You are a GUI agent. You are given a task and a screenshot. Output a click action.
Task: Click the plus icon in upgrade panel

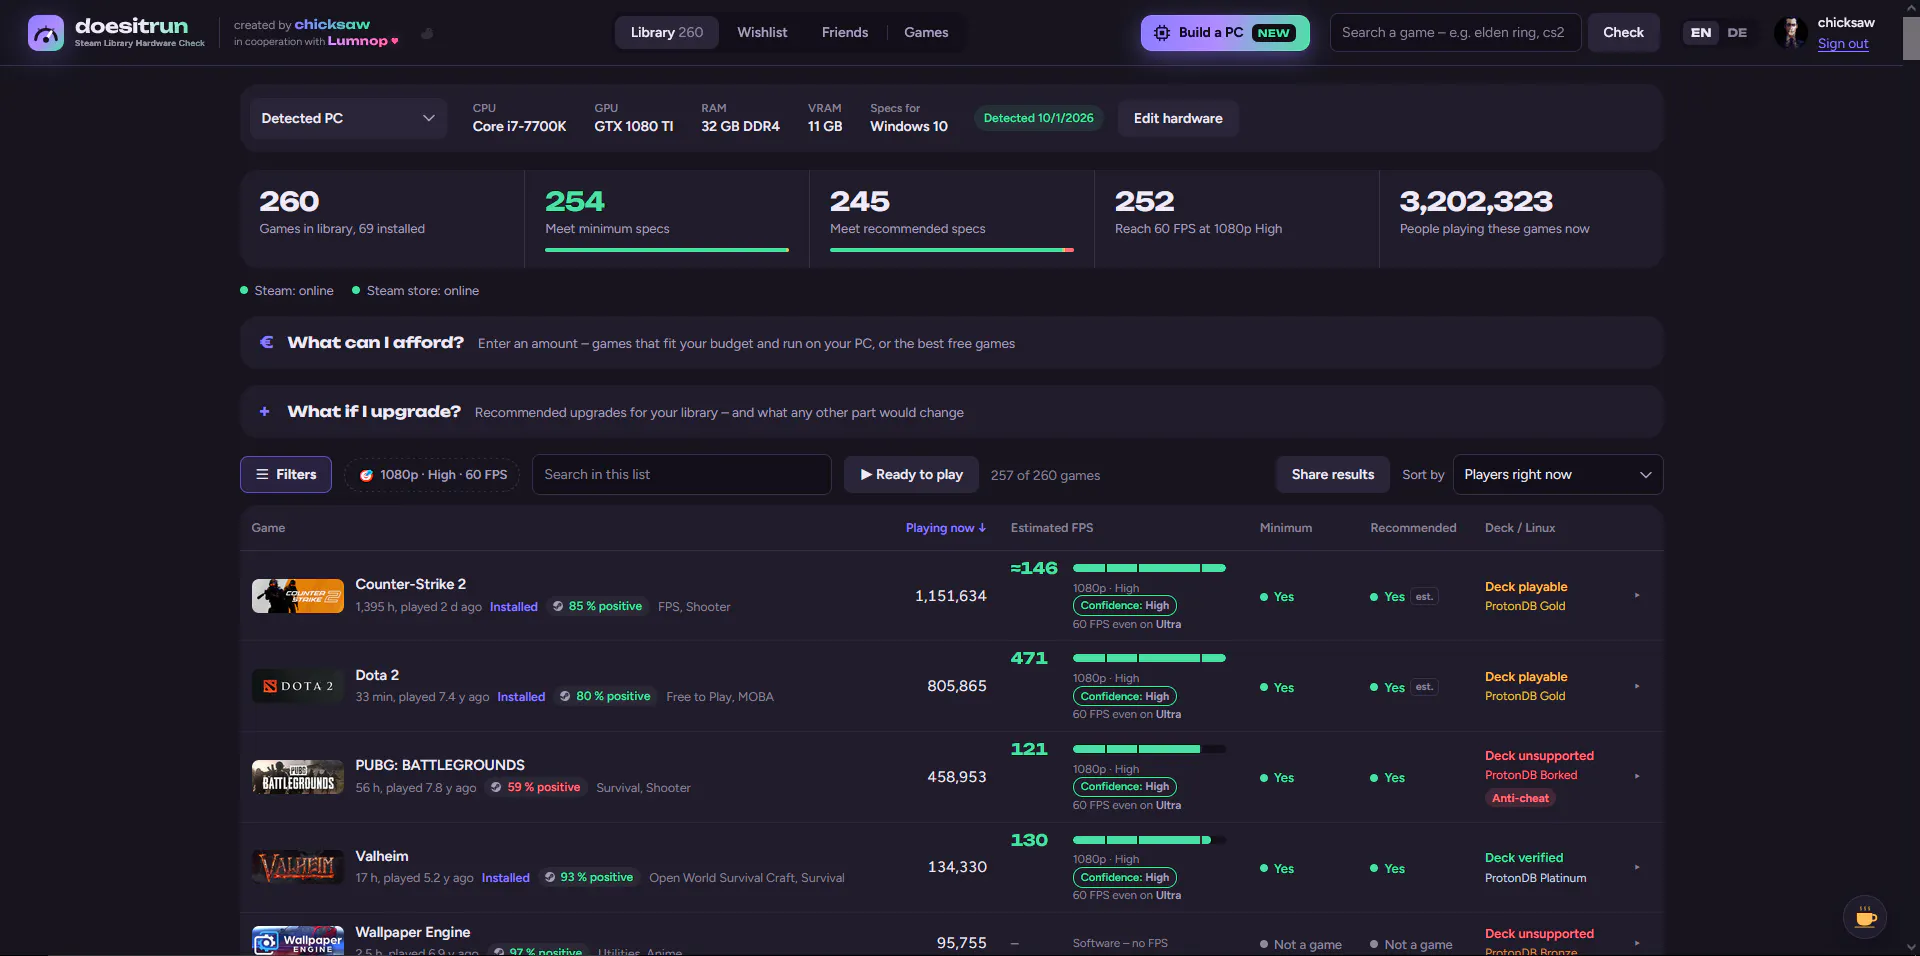pyautogui.click(x=264, y=412)
